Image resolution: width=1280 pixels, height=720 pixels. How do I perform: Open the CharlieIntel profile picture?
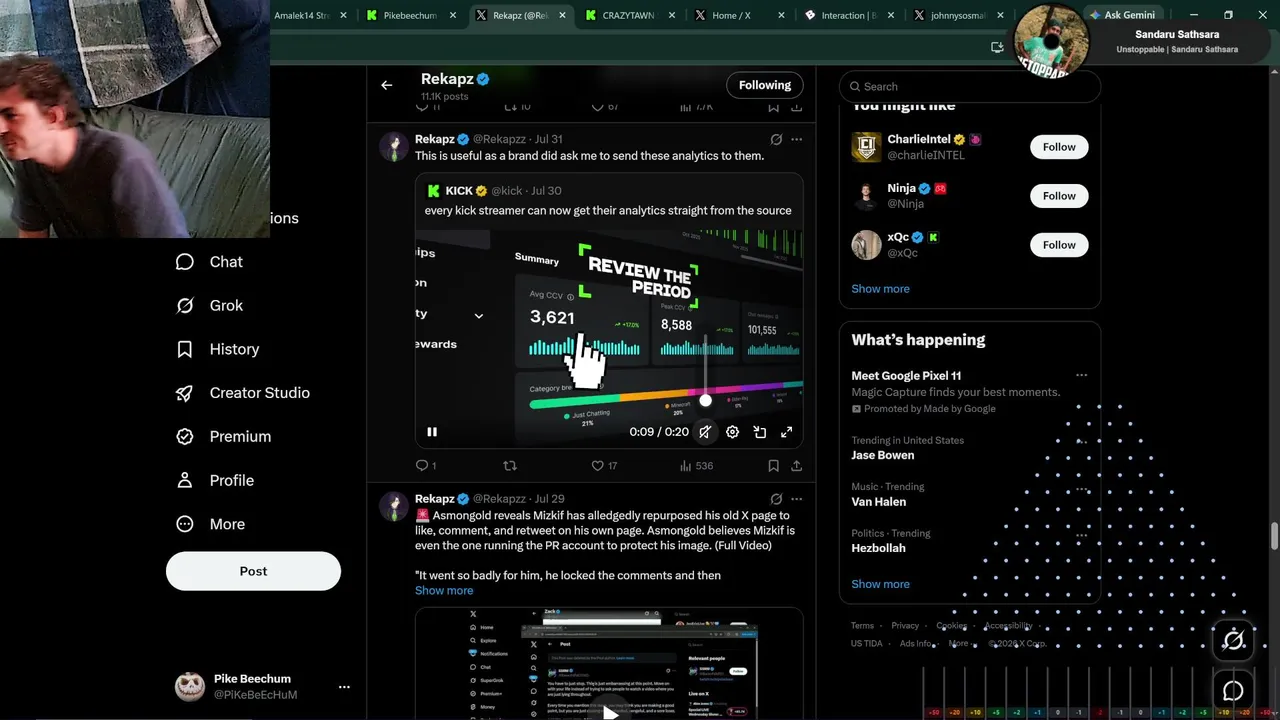(x=866, y=147)
